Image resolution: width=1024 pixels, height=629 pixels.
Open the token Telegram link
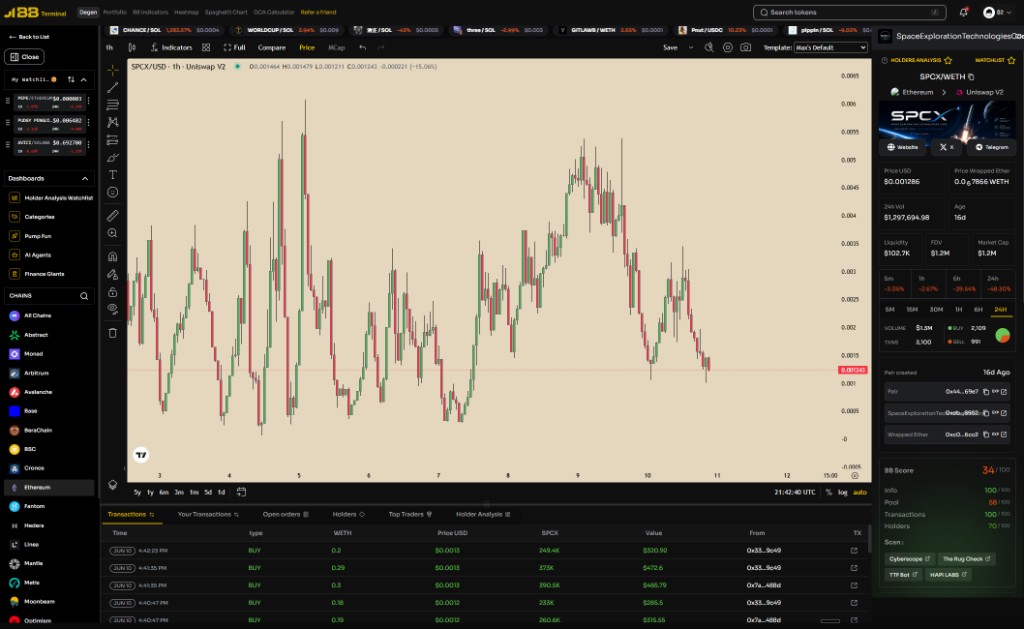point(991,147)
